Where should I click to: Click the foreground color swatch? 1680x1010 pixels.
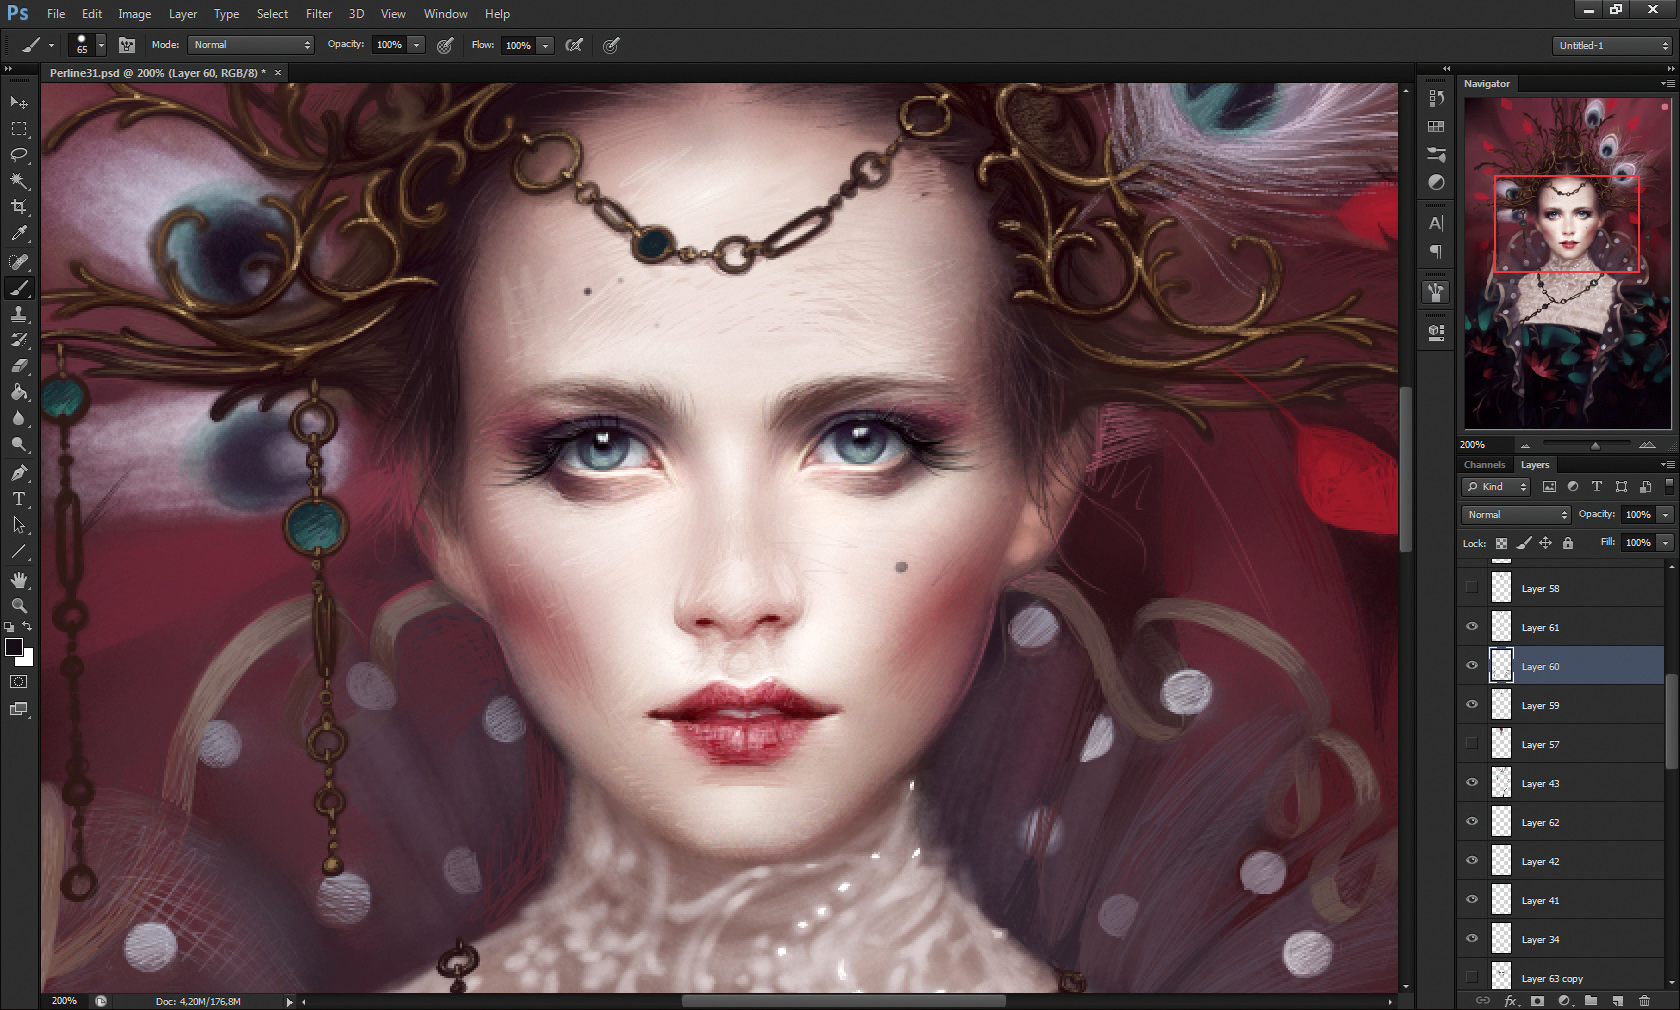tap(14, 647)
